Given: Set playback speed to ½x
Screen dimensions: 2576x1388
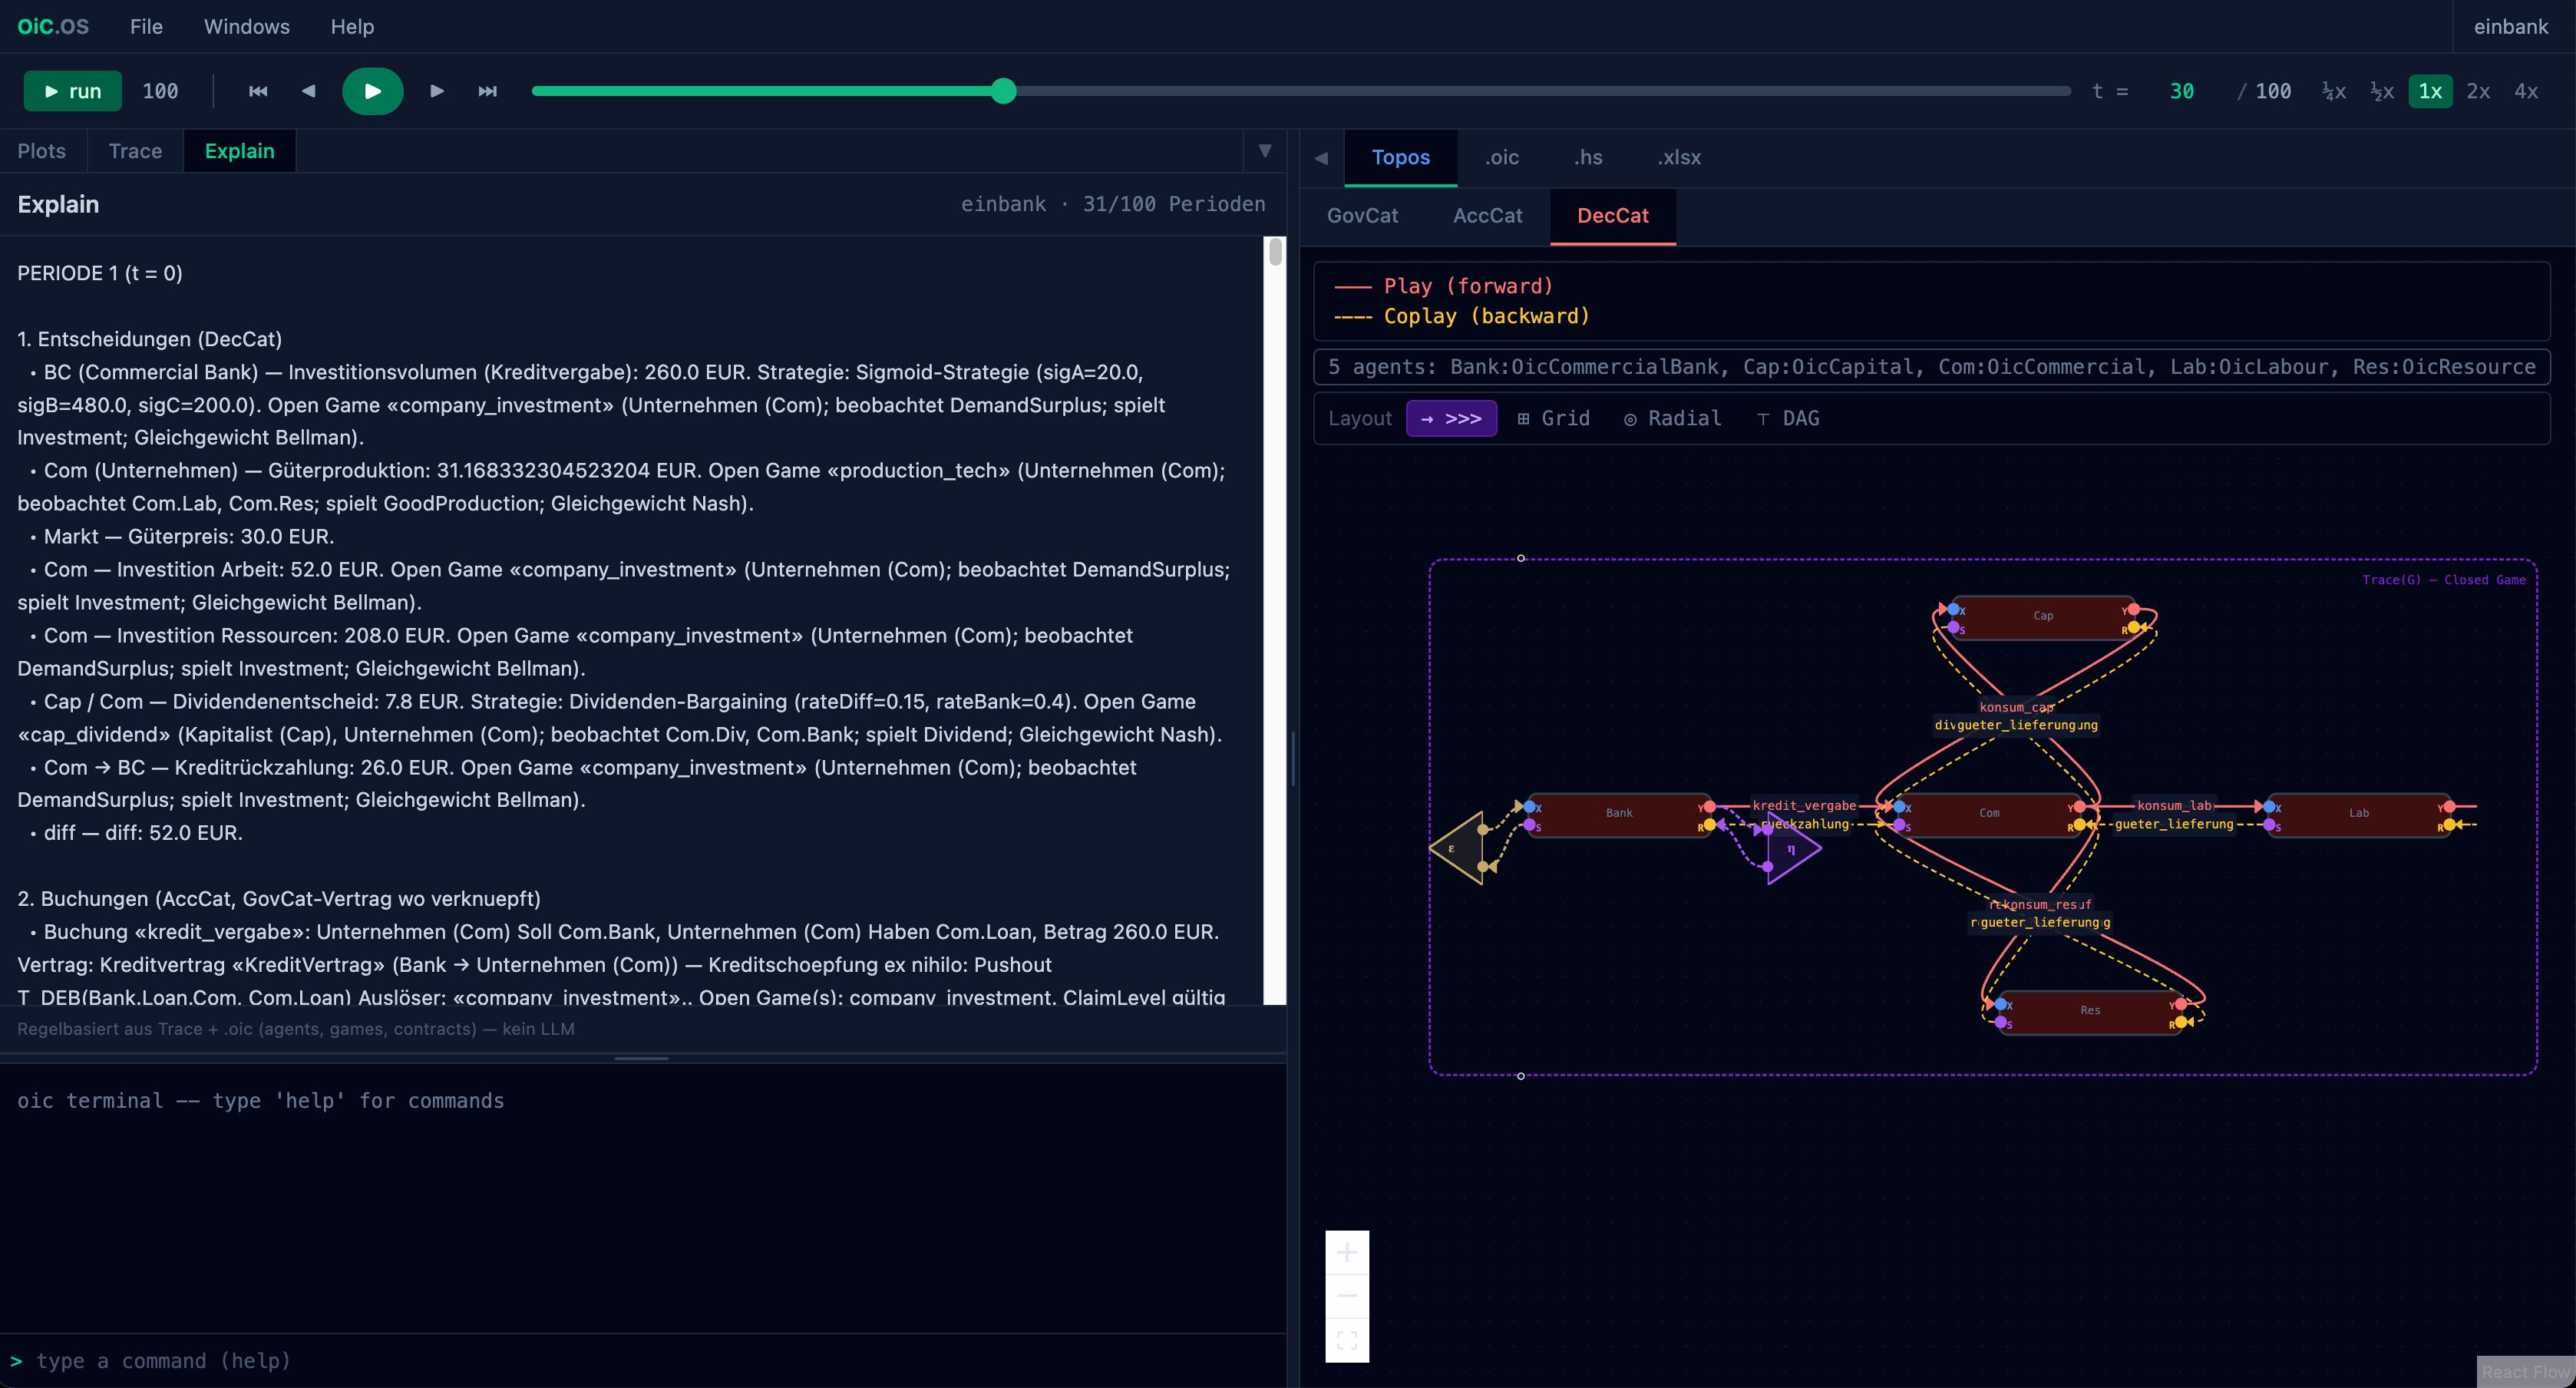Looking at the screenshot, I should (2381, 91).
